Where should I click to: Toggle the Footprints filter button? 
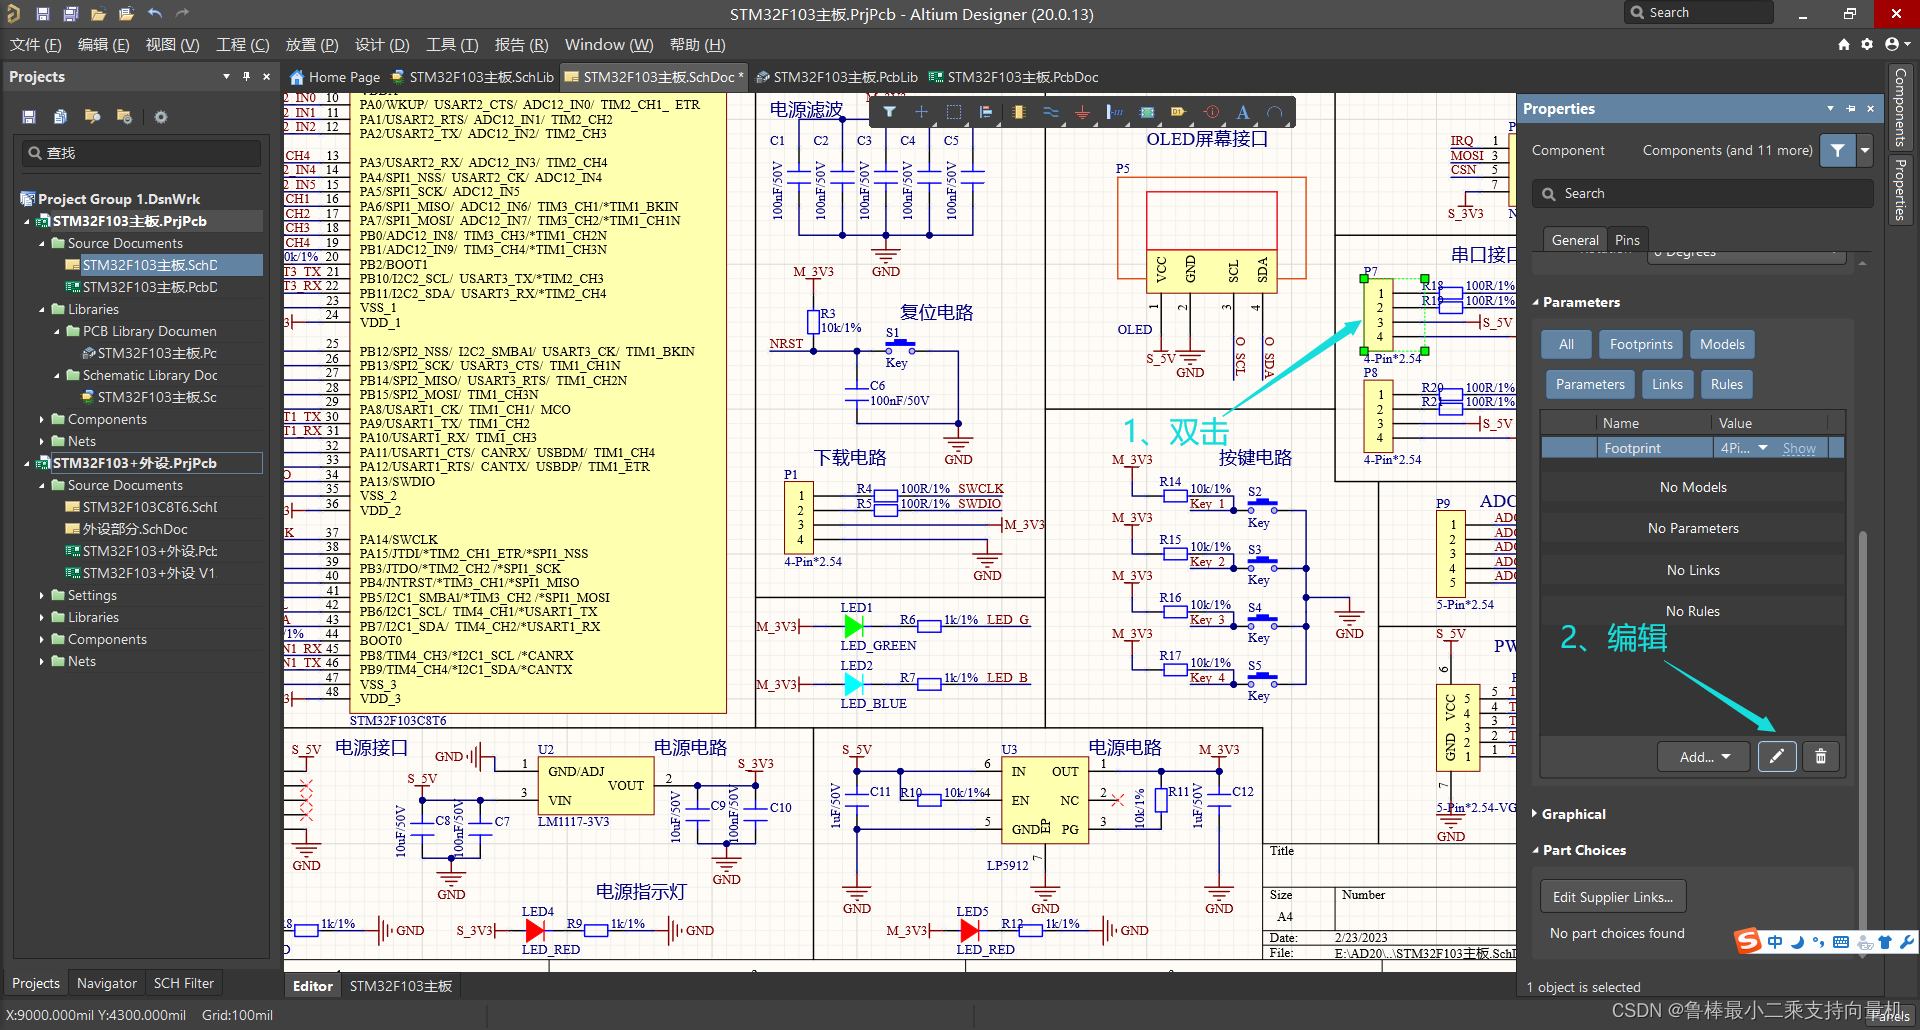(x=1641, y=344)
